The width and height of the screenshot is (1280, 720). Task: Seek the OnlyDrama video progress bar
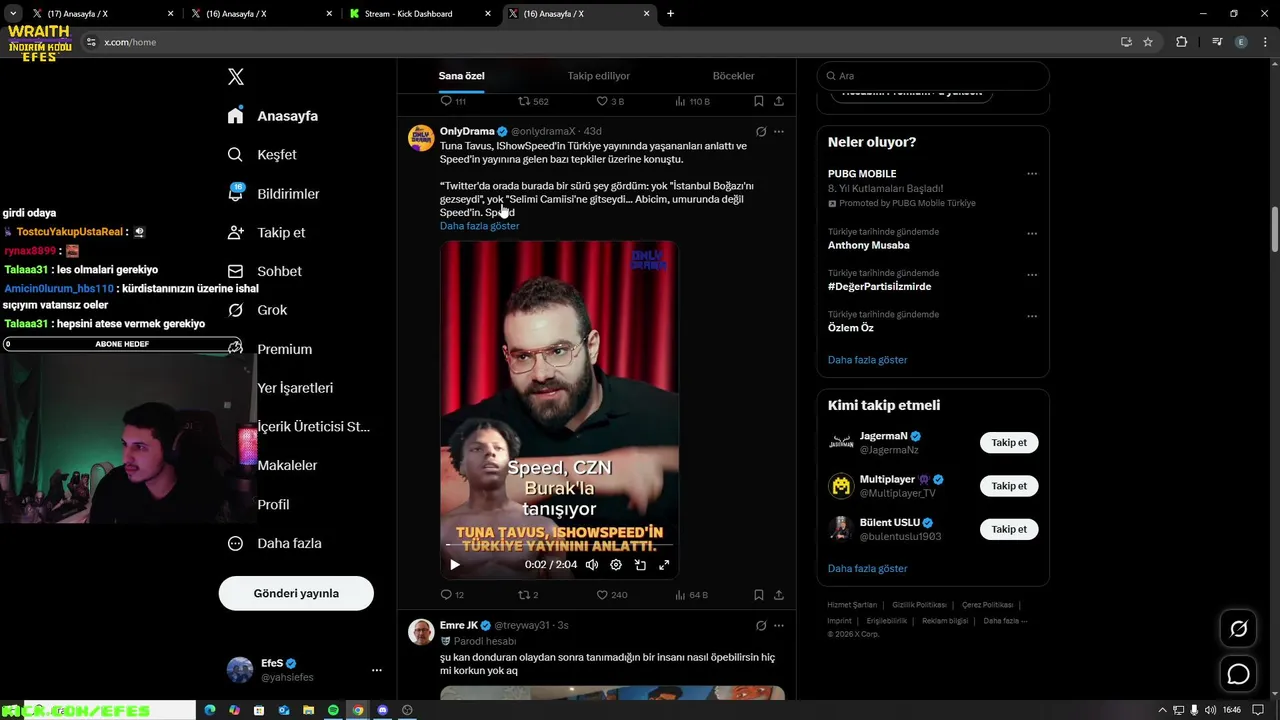point(559,546)
